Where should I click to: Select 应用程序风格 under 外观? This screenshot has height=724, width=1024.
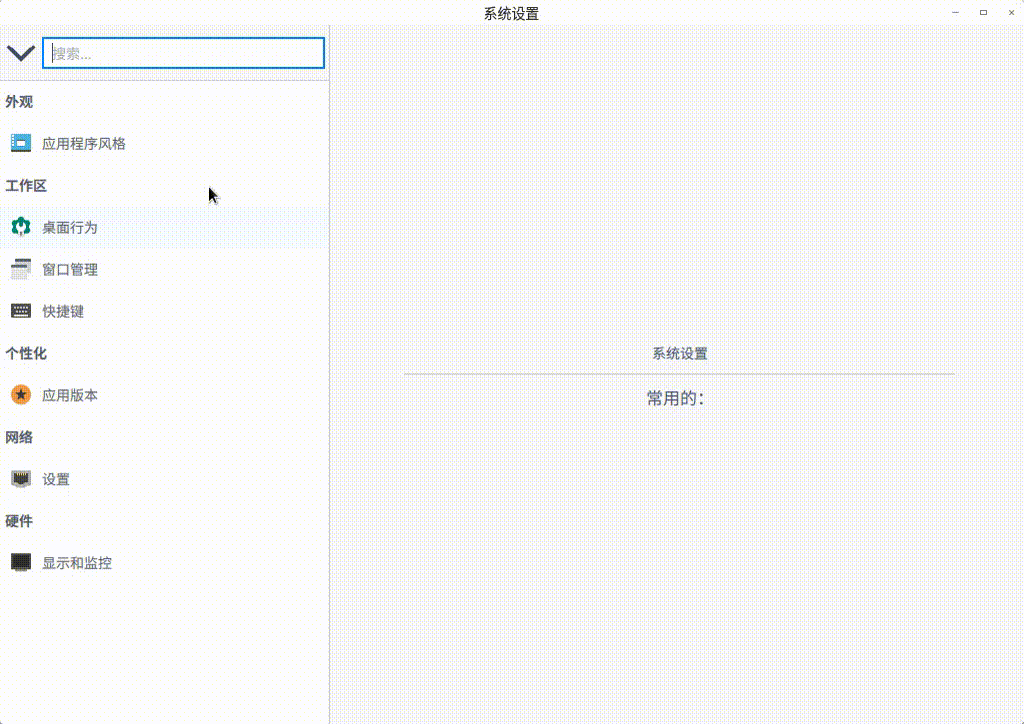85,142
